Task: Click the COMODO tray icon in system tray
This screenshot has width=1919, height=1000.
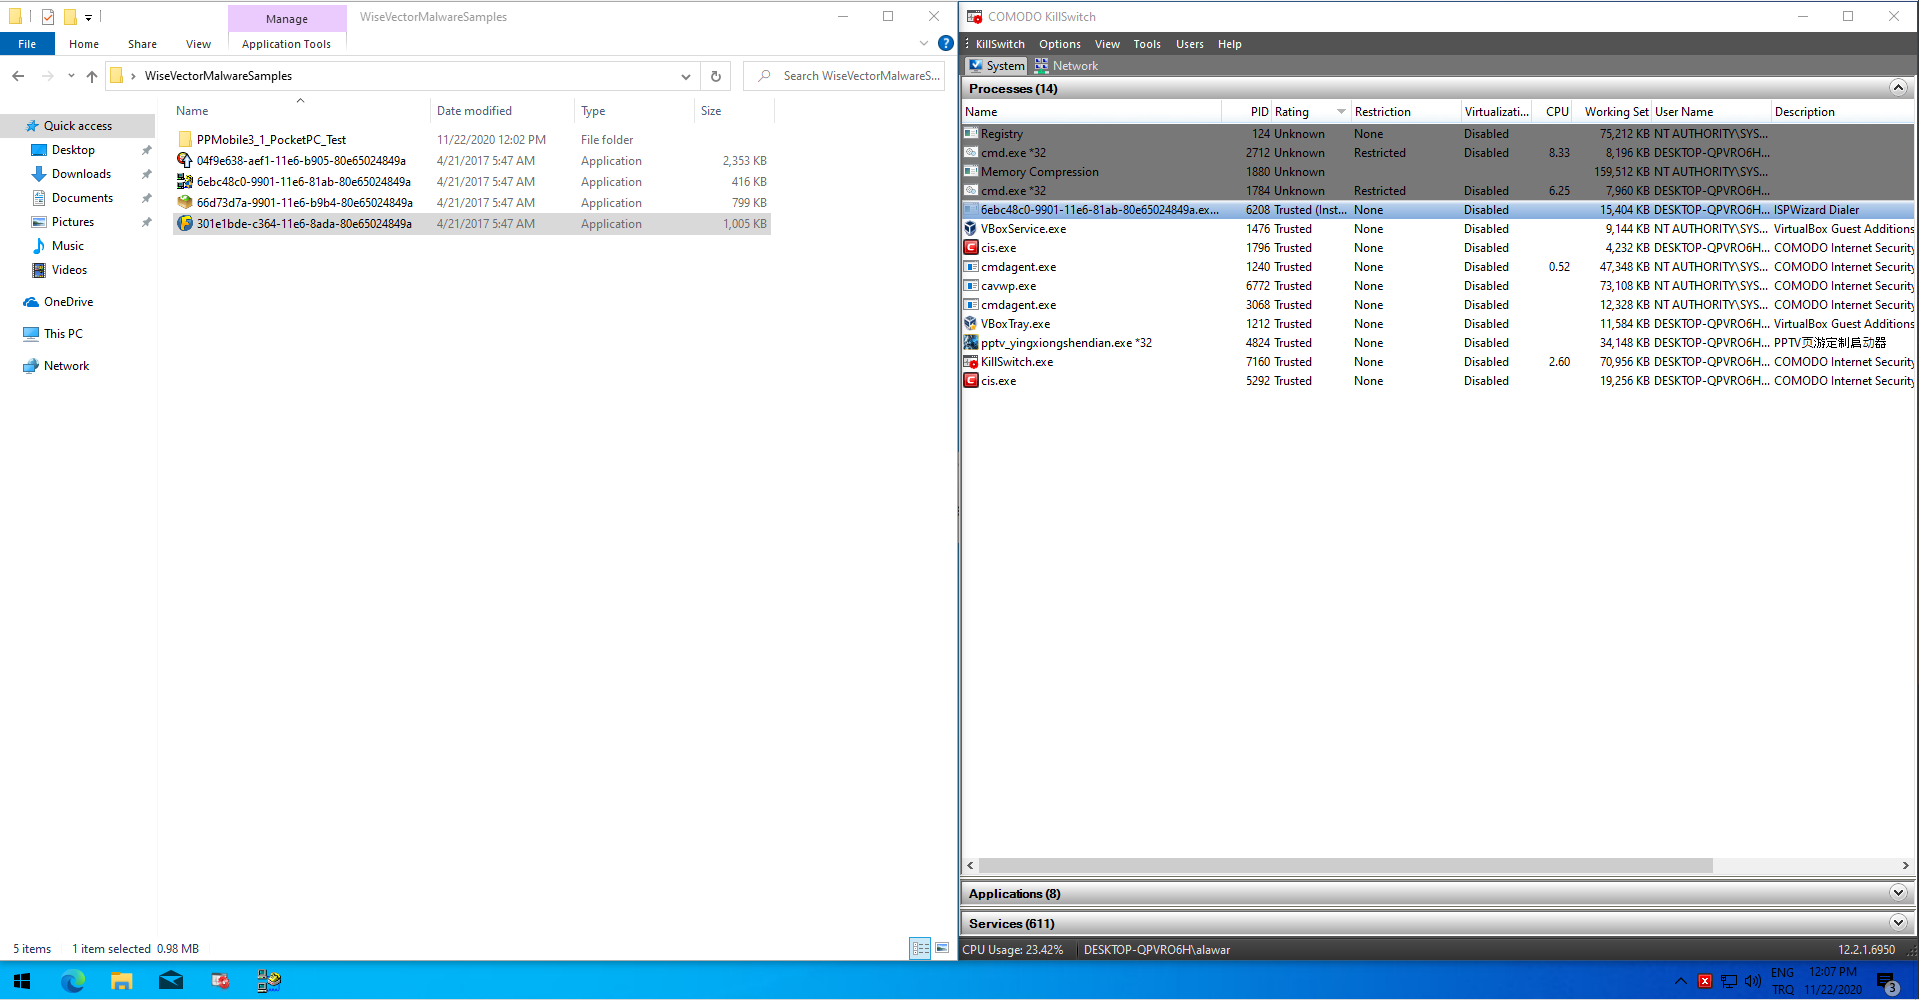Action: (1705, 981)
